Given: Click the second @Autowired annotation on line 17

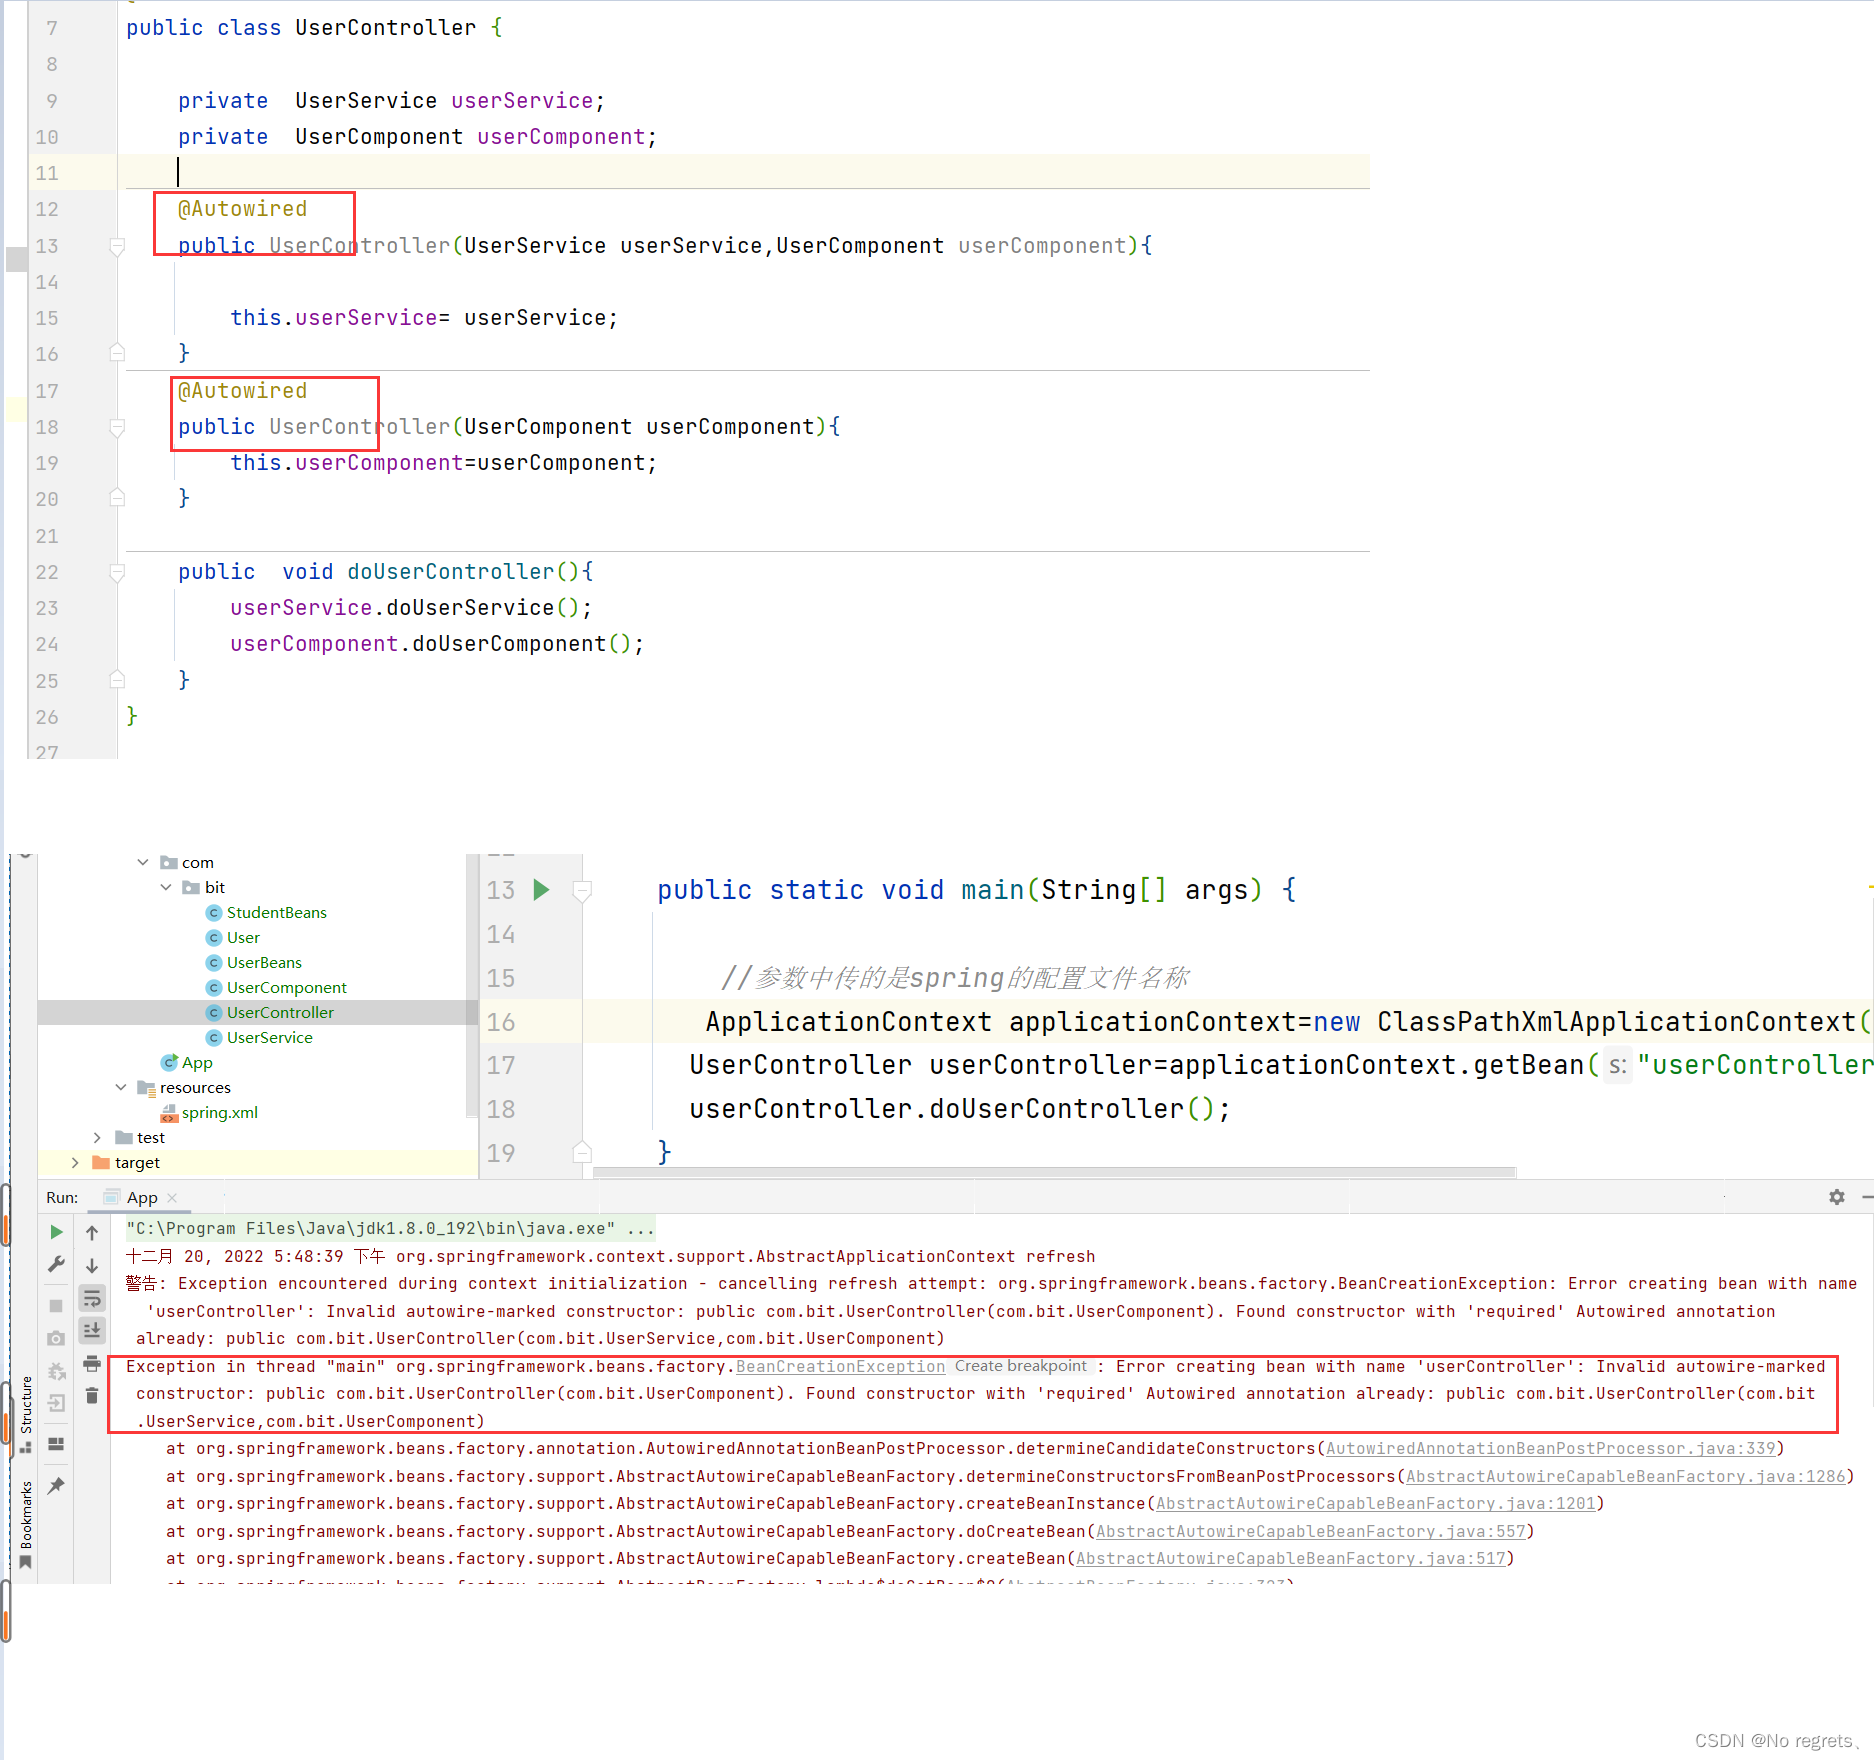Looking at the screenshot, I should pyautogui.click(x=242, y=391).
